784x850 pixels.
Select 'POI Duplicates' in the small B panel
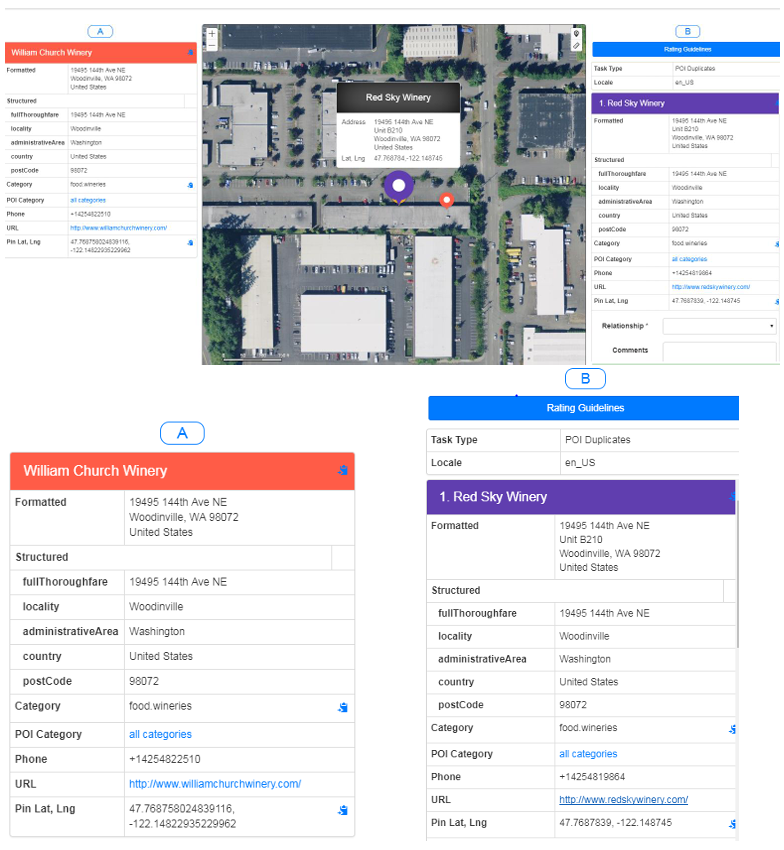coord(695,69)
